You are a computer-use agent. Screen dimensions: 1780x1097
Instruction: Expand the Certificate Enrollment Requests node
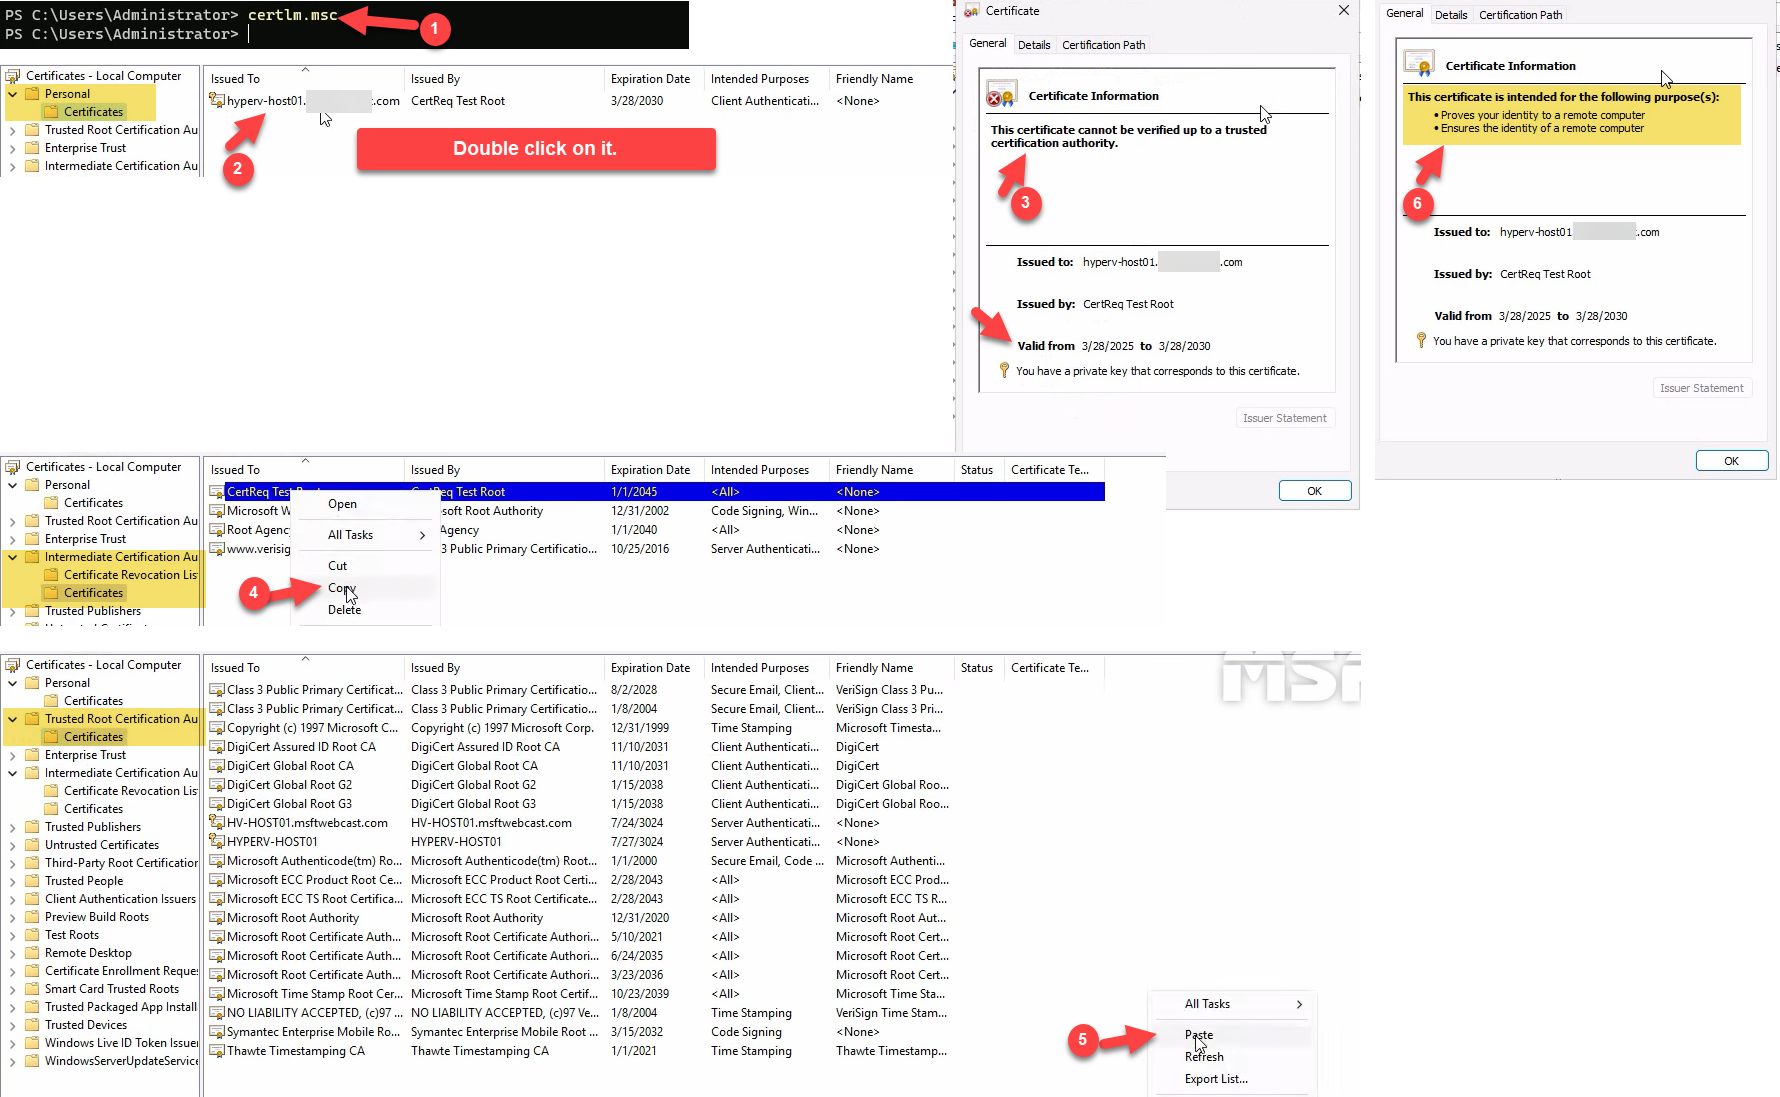click(12, 971)
